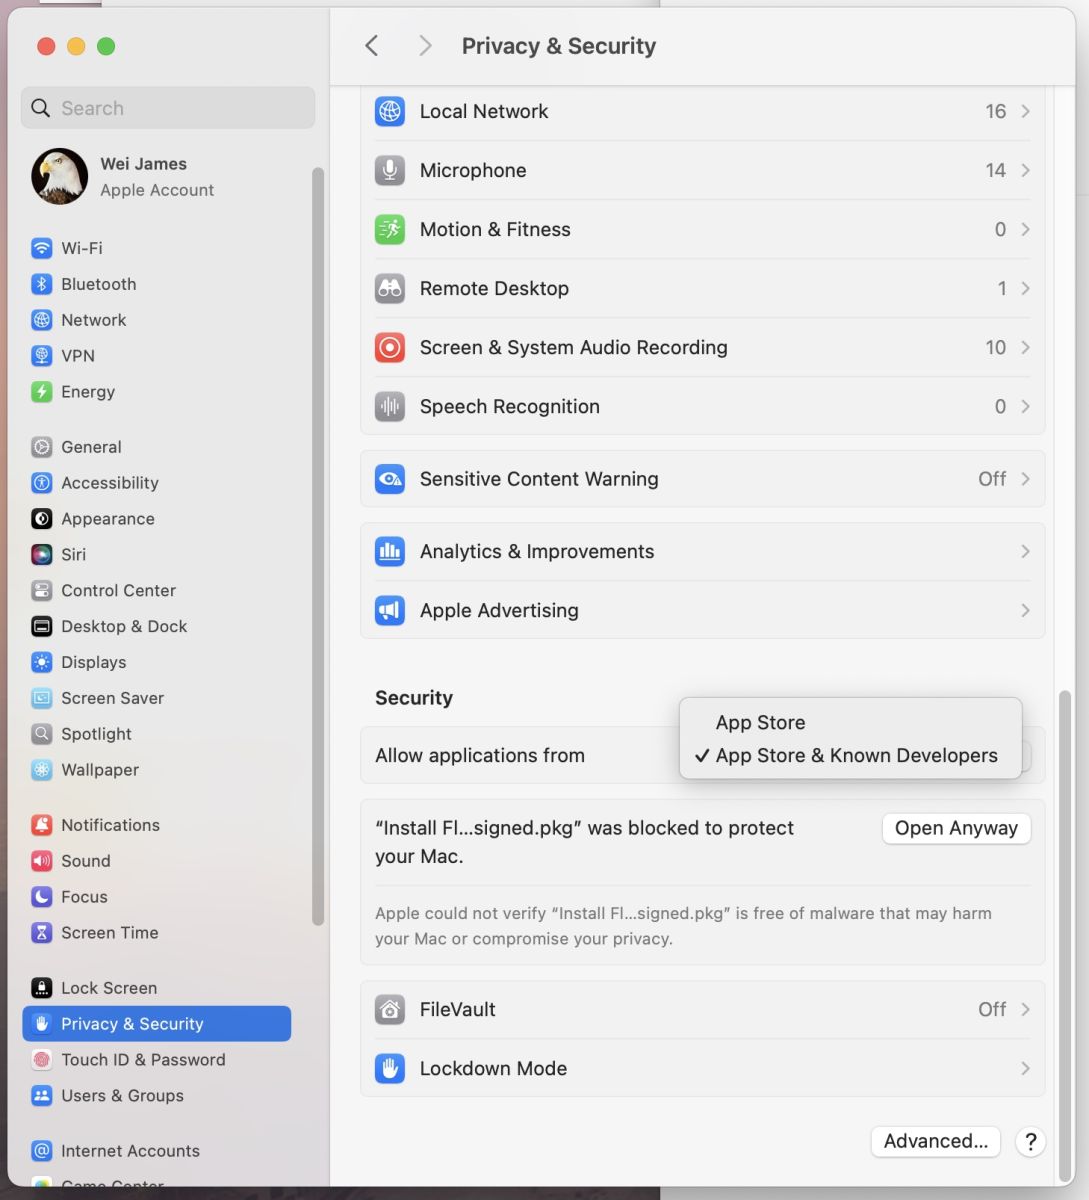This screenshot has width=1089, height=1200.
Task: Click the Accessibility icon in sidebar
Action: pos(41,483)
